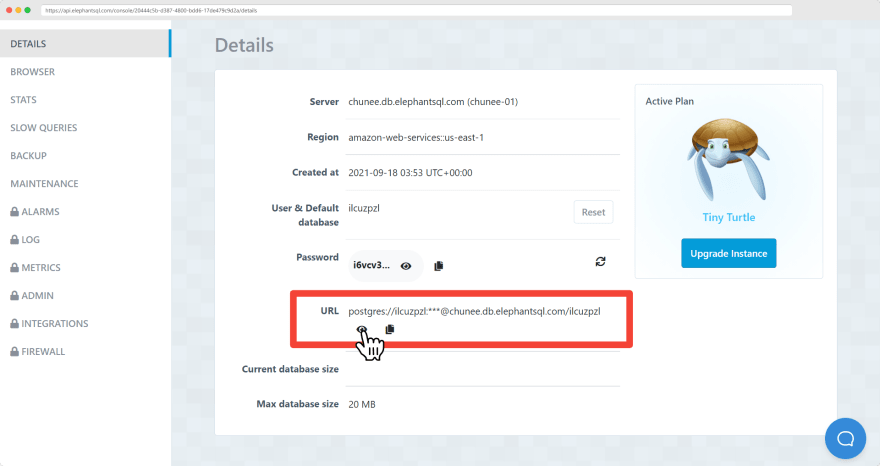Click the lock icon beside Alarms

coord(15,212)
